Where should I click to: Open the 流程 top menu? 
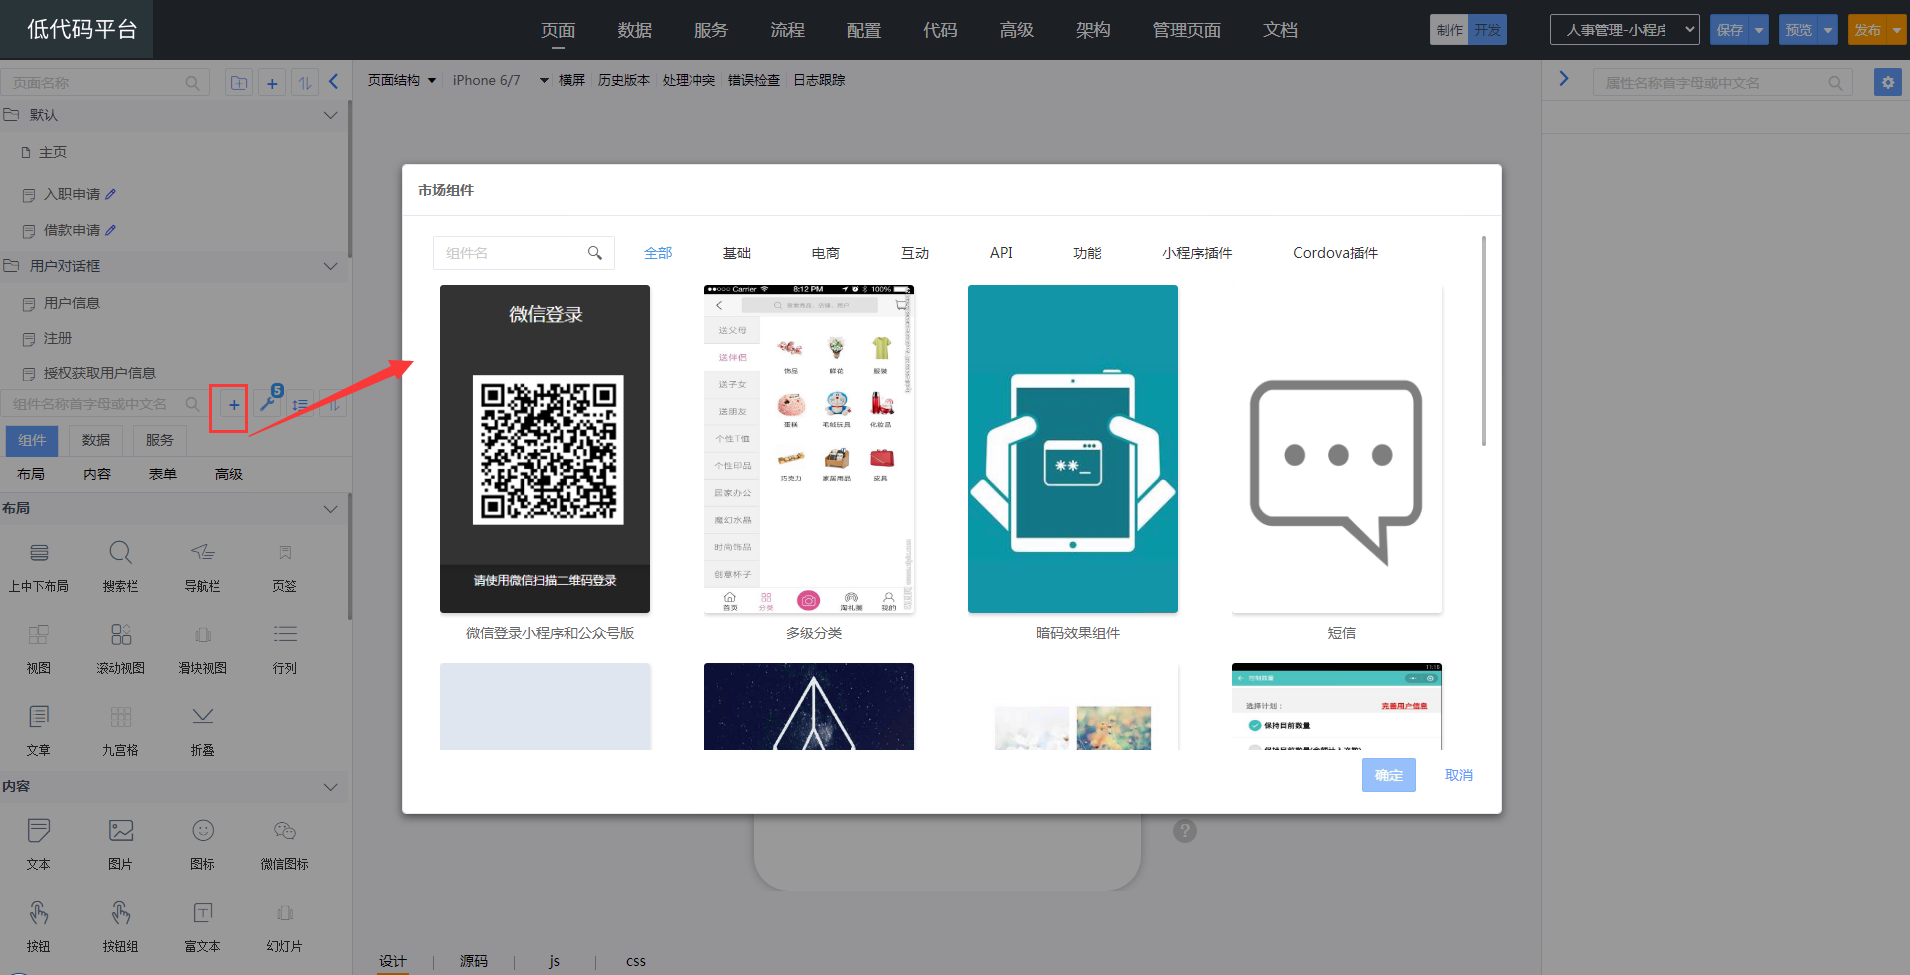[787, 30]
